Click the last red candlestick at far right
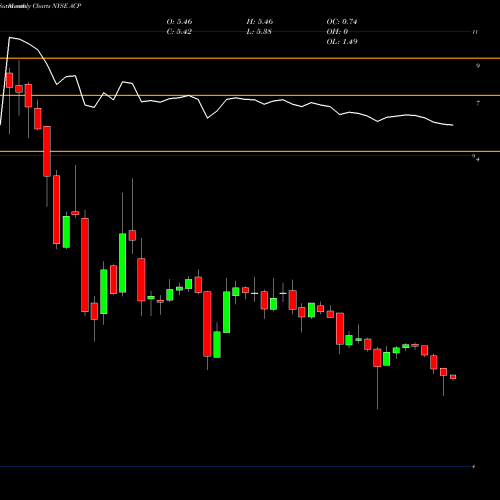The image size is (500, 500). 453,377
